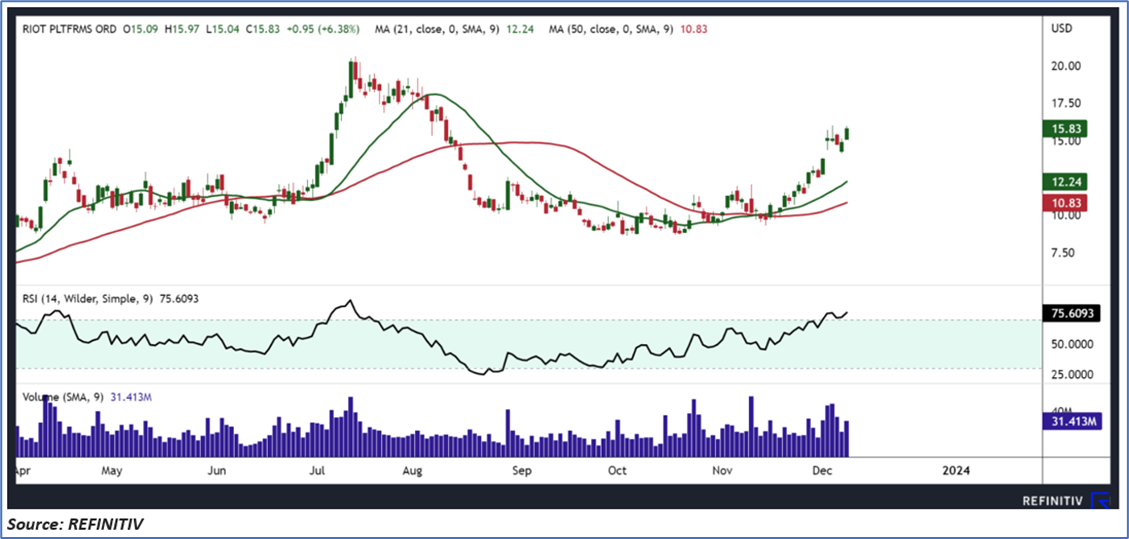Click the Source: REFINITIV caption text

82,523
